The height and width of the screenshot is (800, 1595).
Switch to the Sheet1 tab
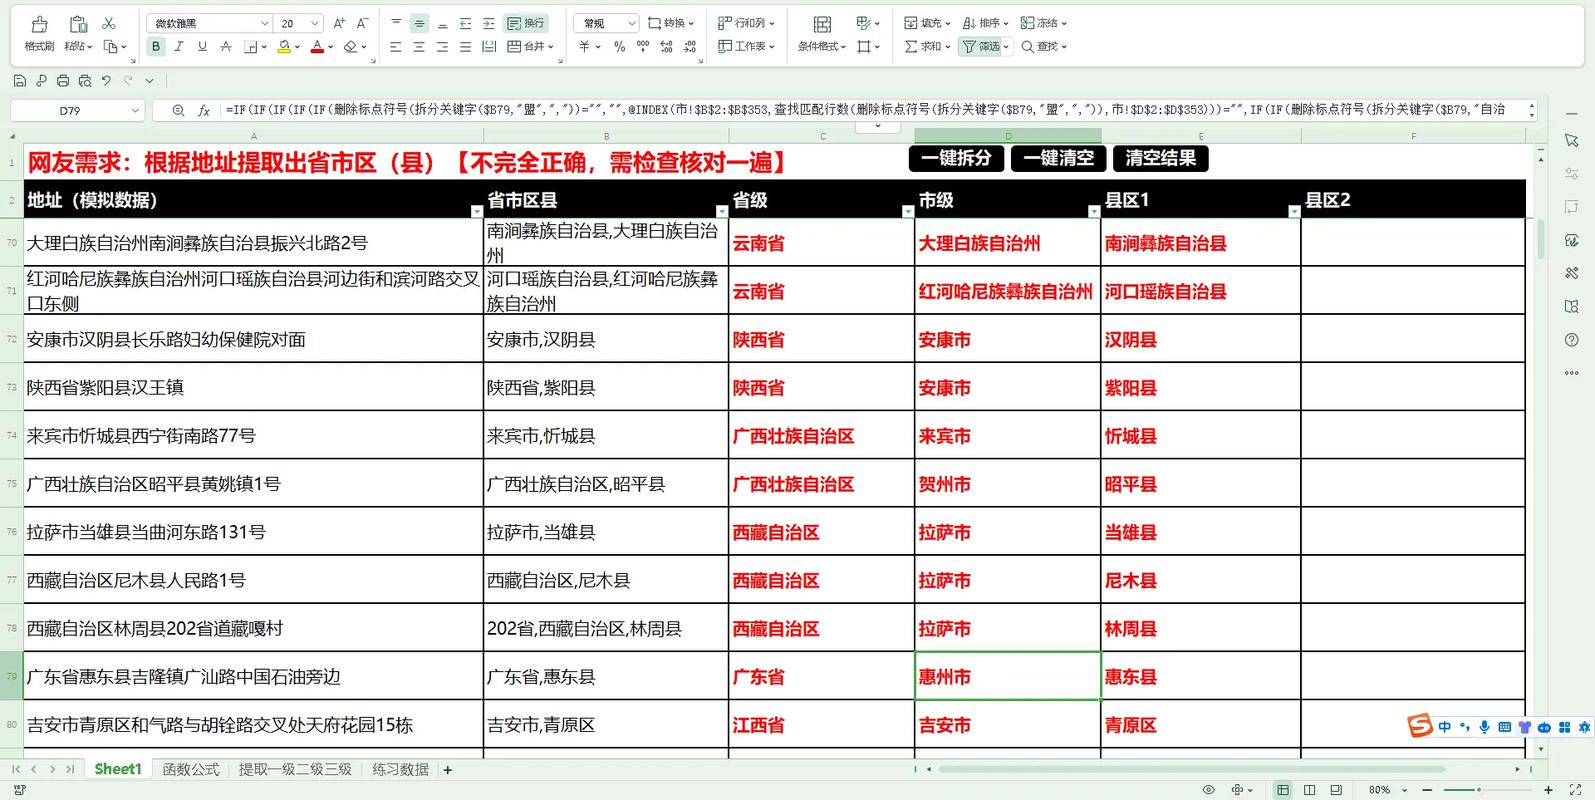click(118, 769)
